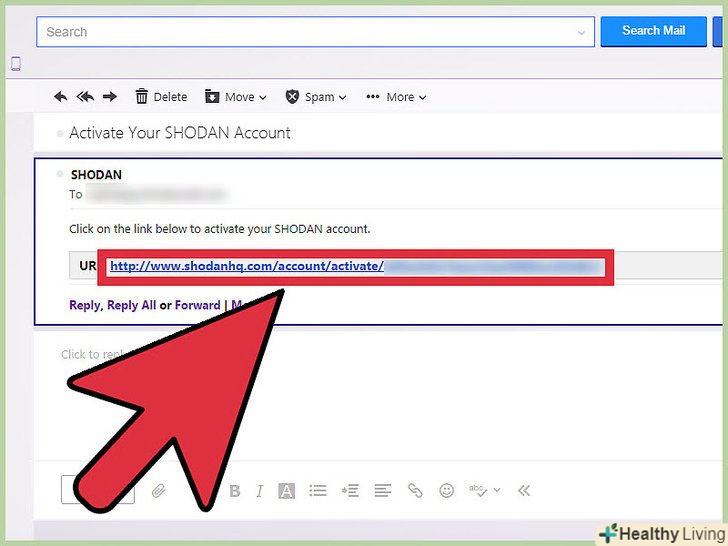The height and width of the screenshot is (546, 728).
Task: Expand the spell check dropdown arrow
Action: pos(497,490)
